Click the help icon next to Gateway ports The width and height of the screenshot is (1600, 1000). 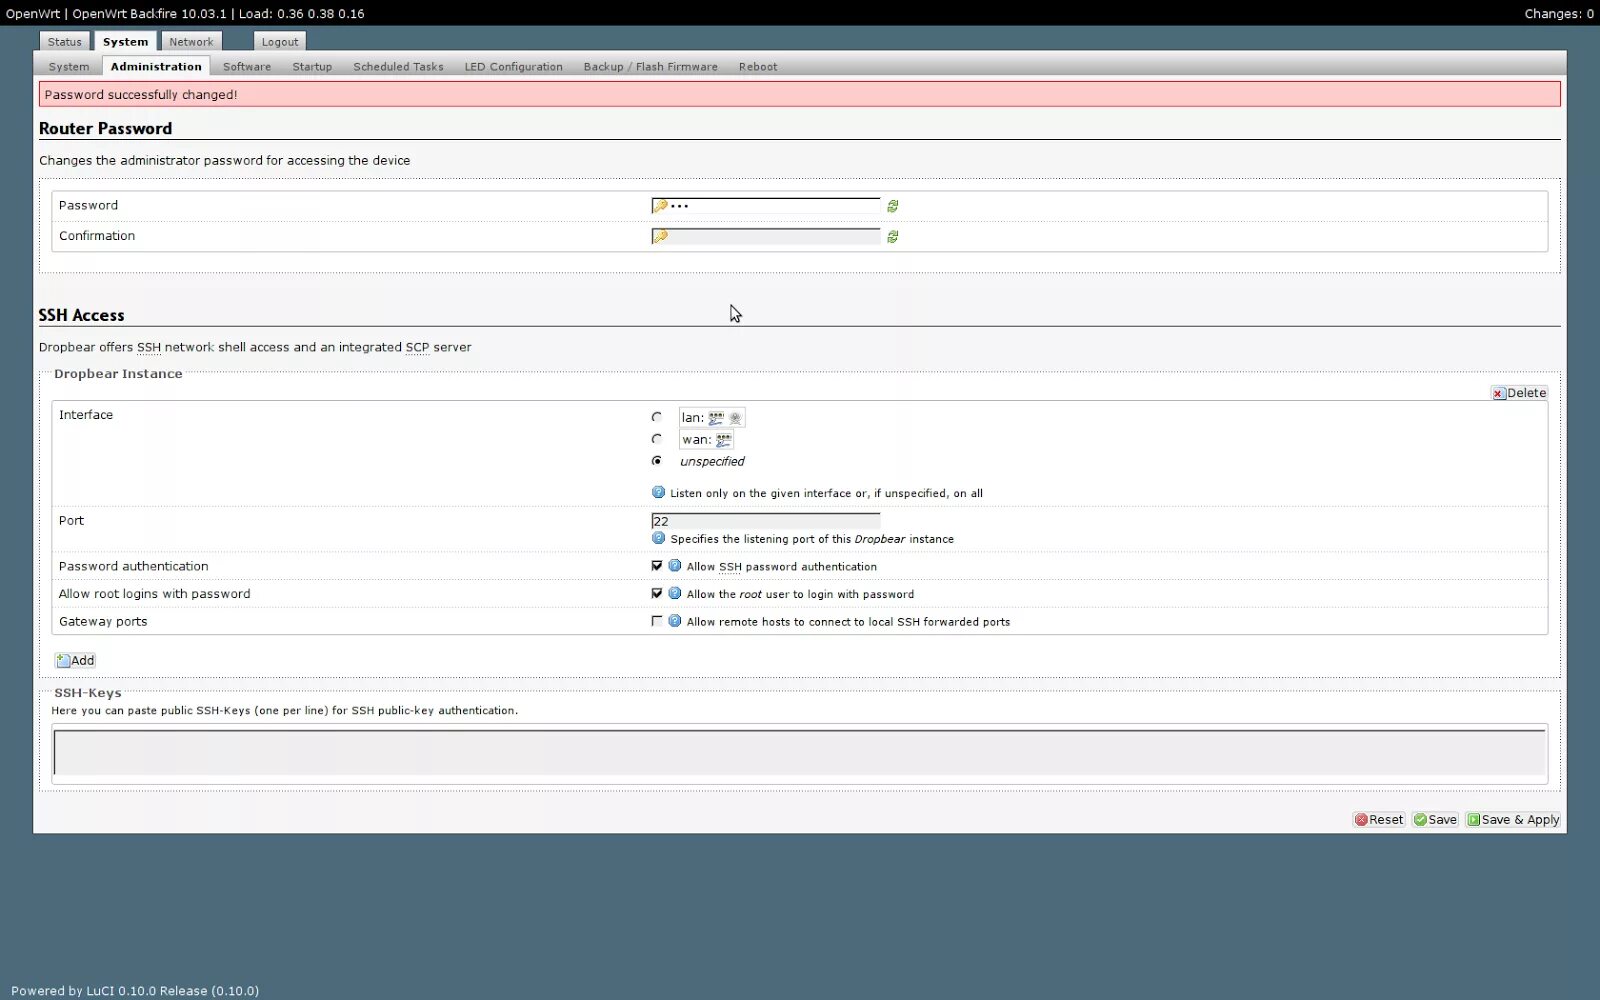(x=674, y=621)
